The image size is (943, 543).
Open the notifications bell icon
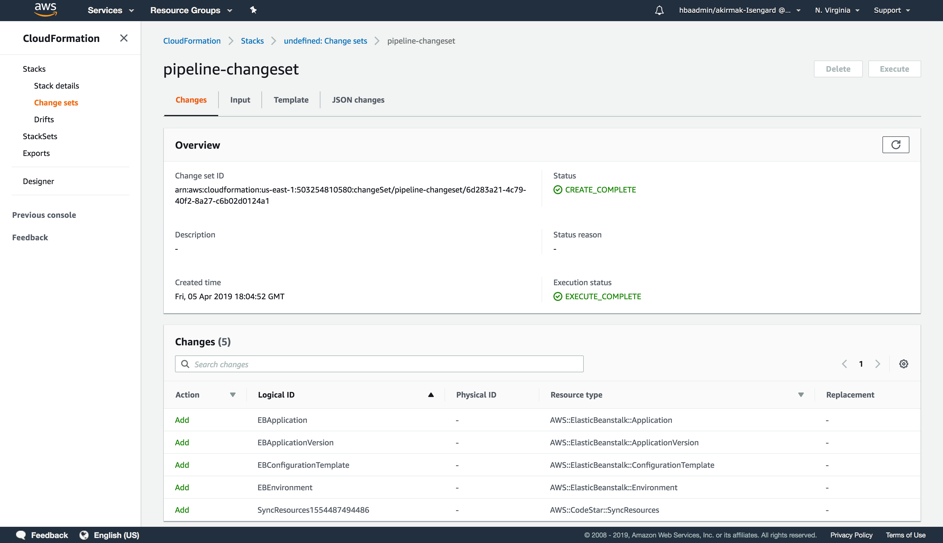coord(659,10)
